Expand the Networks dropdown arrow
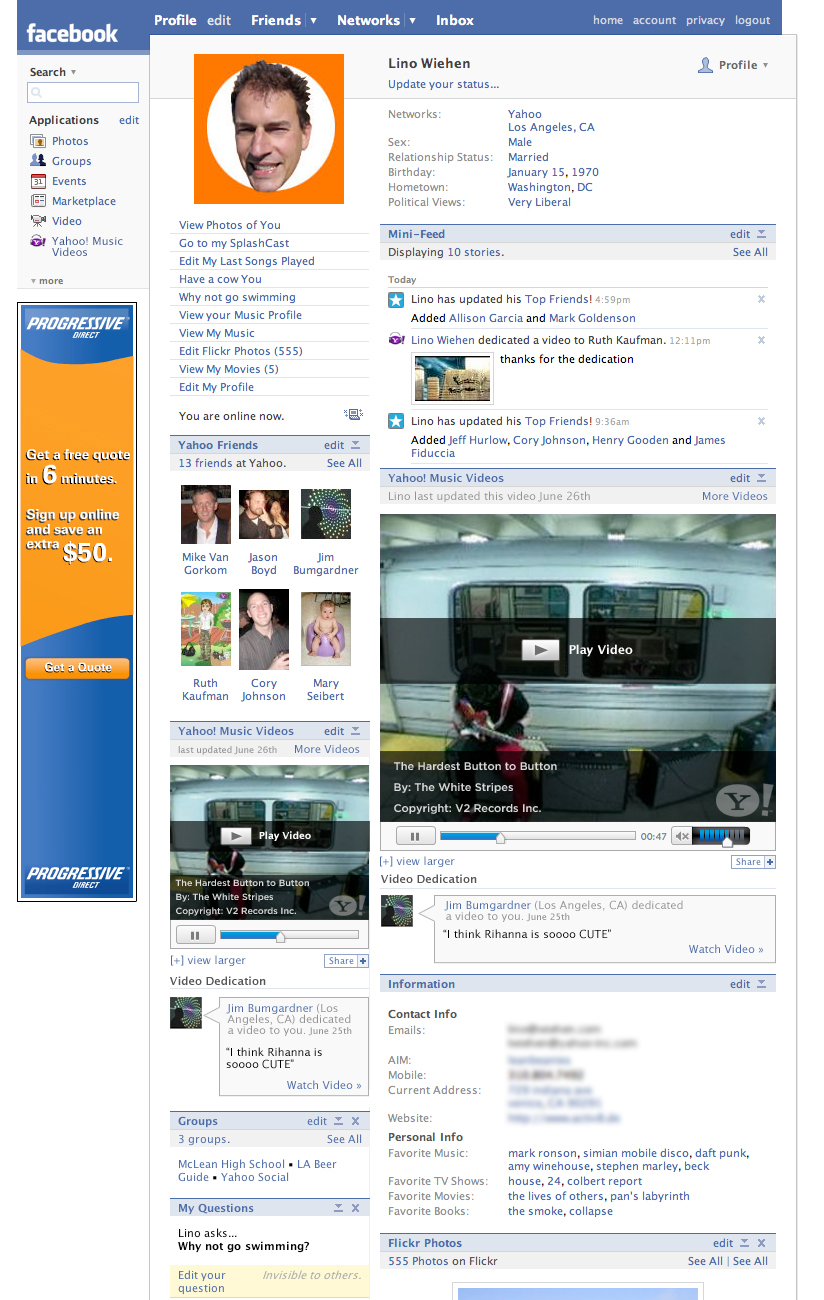The height and width of the screenshot is (1300, 824). pyautogui.click(x=411, y=20)
